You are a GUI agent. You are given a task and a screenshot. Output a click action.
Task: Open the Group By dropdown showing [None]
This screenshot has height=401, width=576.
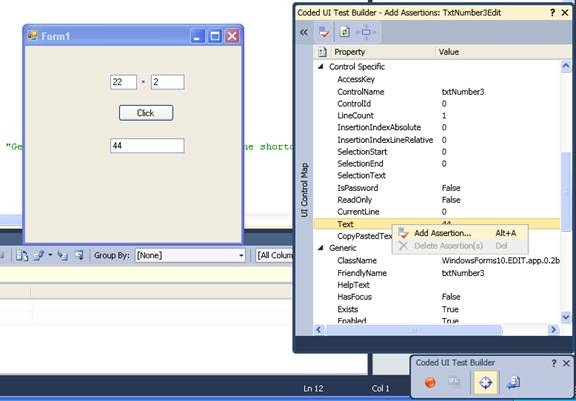pos(190,255)
